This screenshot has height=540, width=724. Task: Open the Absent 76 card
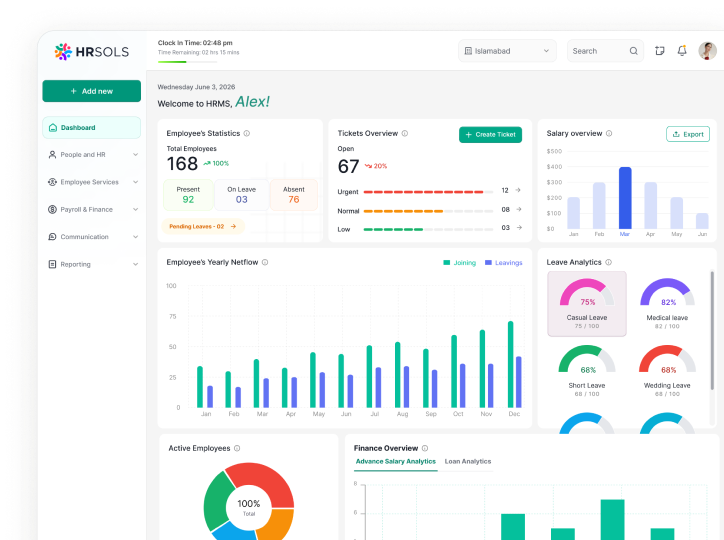click(x=294, y=195)
